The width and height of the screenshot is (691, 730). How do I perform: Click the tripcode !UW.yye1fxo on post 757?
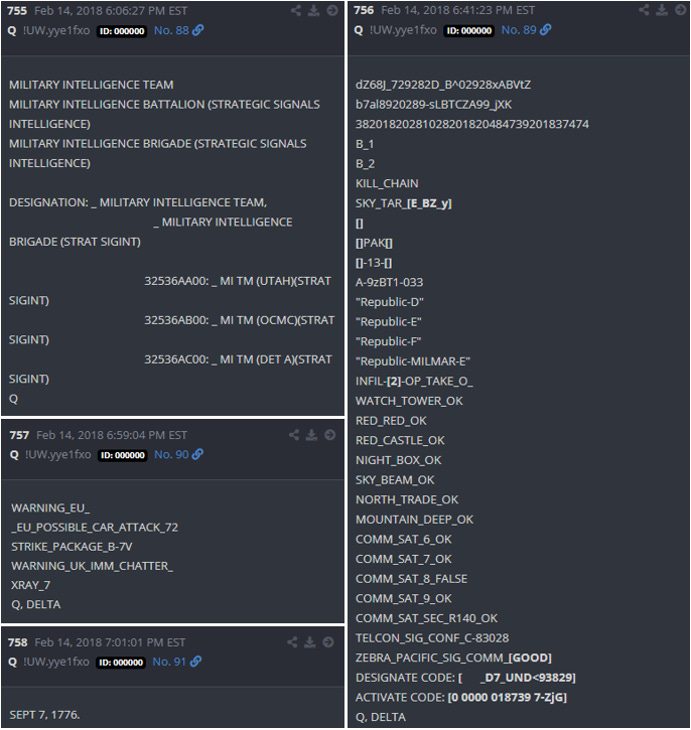58,455
